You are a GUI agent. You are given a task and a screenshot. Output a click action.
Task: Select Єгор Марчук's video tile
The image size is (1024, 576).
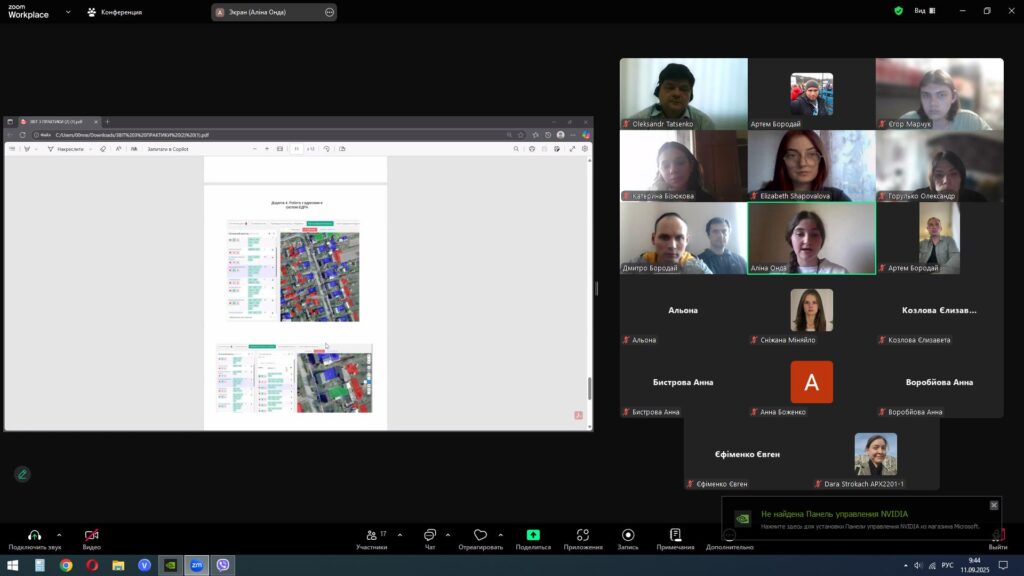940,94
